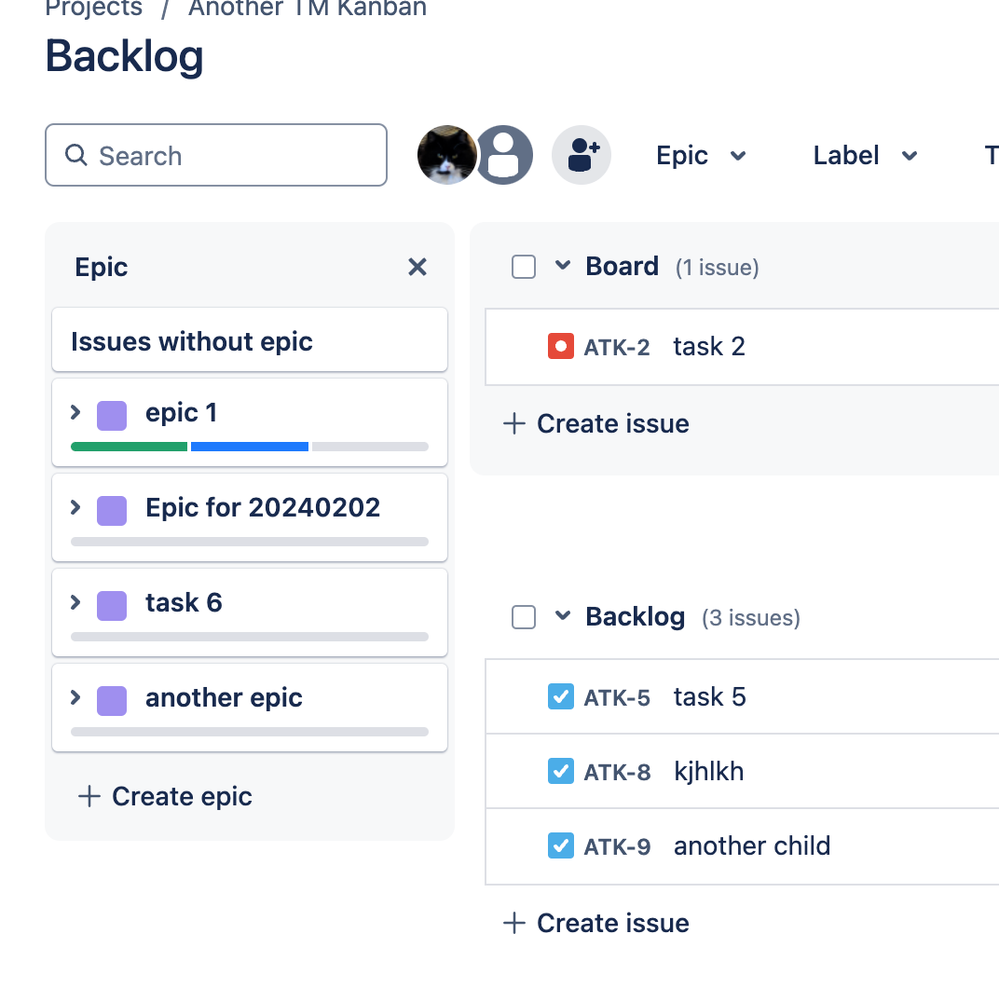The width and height of the screenshot is (999, 992).
Task: Click the '(3 issues)' count label
Action: tap(751, 618)
